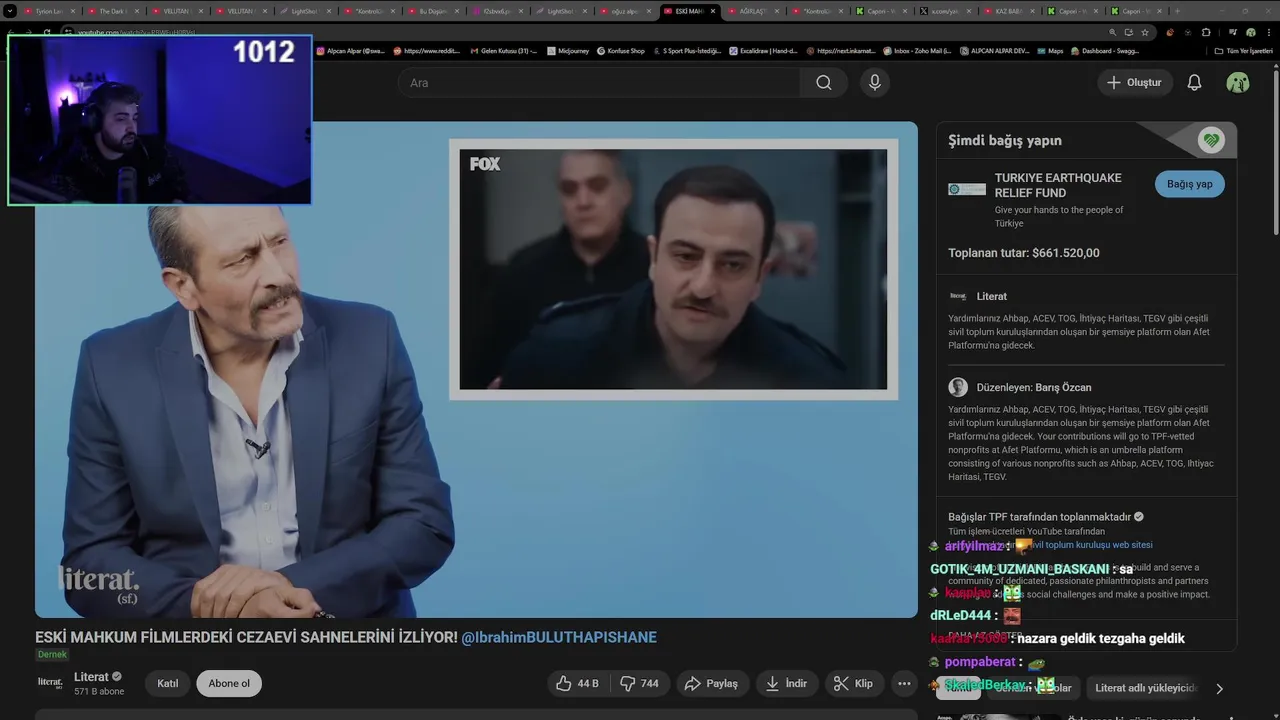The height and width of the screenshot is (720, 1280).
Task: Start voice search with the microphone icon
Action: [x=875, y=83]
